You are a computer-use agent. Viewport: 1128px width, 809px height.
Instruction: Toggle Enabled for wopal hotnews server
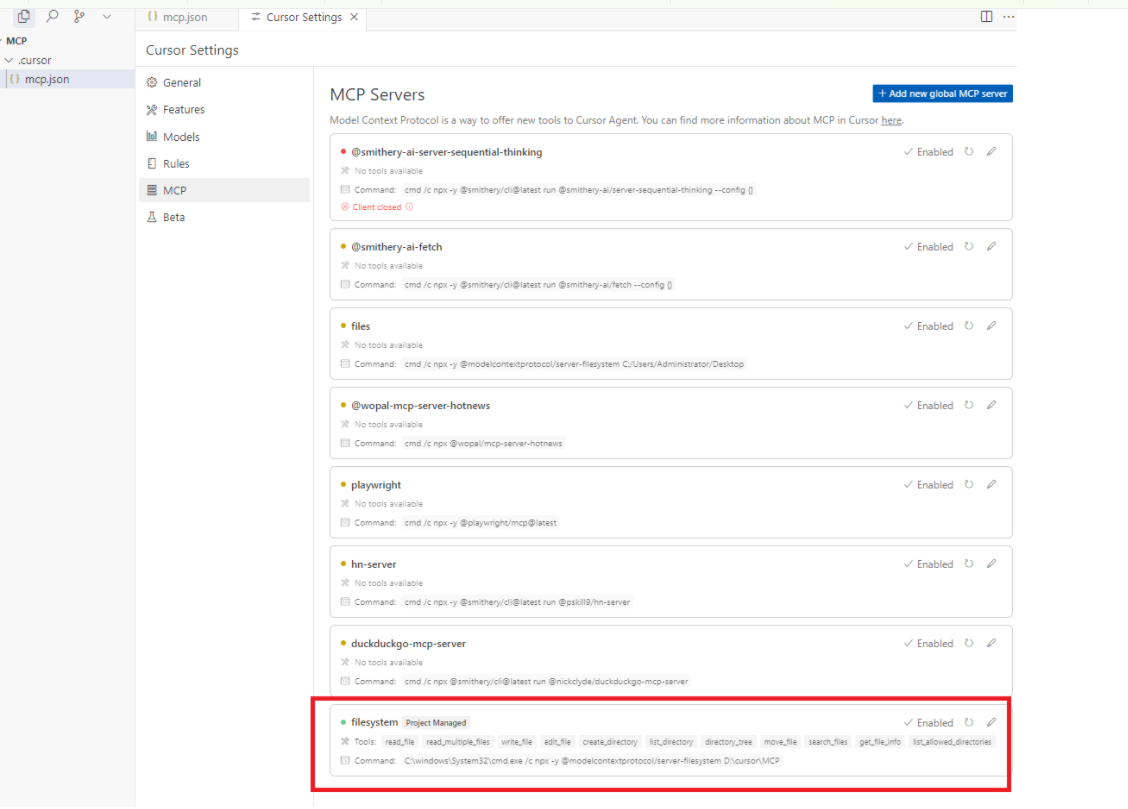(x=928, y=406)
